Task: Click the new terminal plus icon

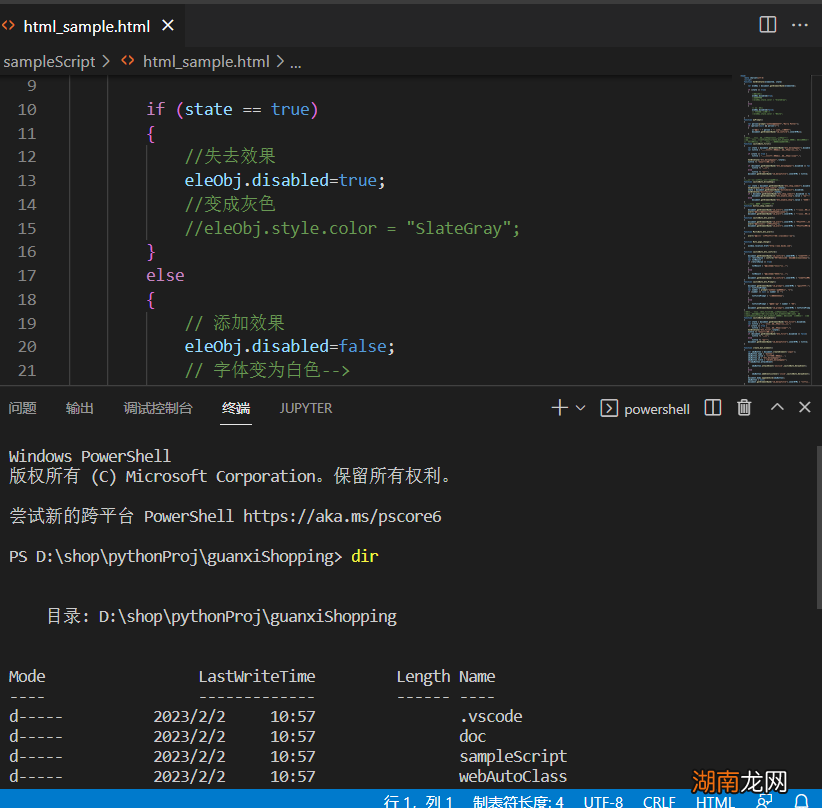Action: [559, 408]
